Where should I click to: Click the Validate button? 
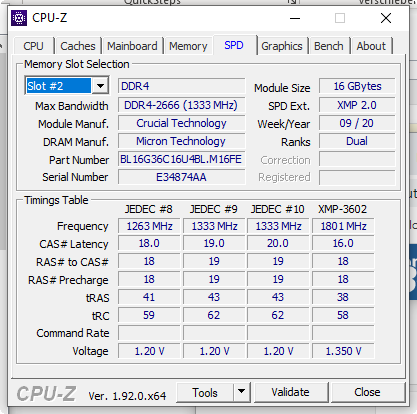point(290,392)
